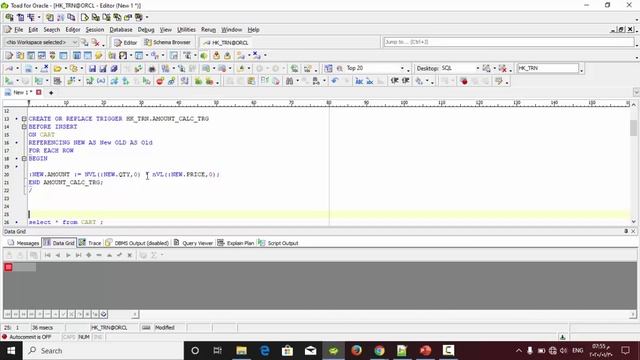The image size is (640, 360).
Task: Open the Database menu
Action: tap(121, 30)
